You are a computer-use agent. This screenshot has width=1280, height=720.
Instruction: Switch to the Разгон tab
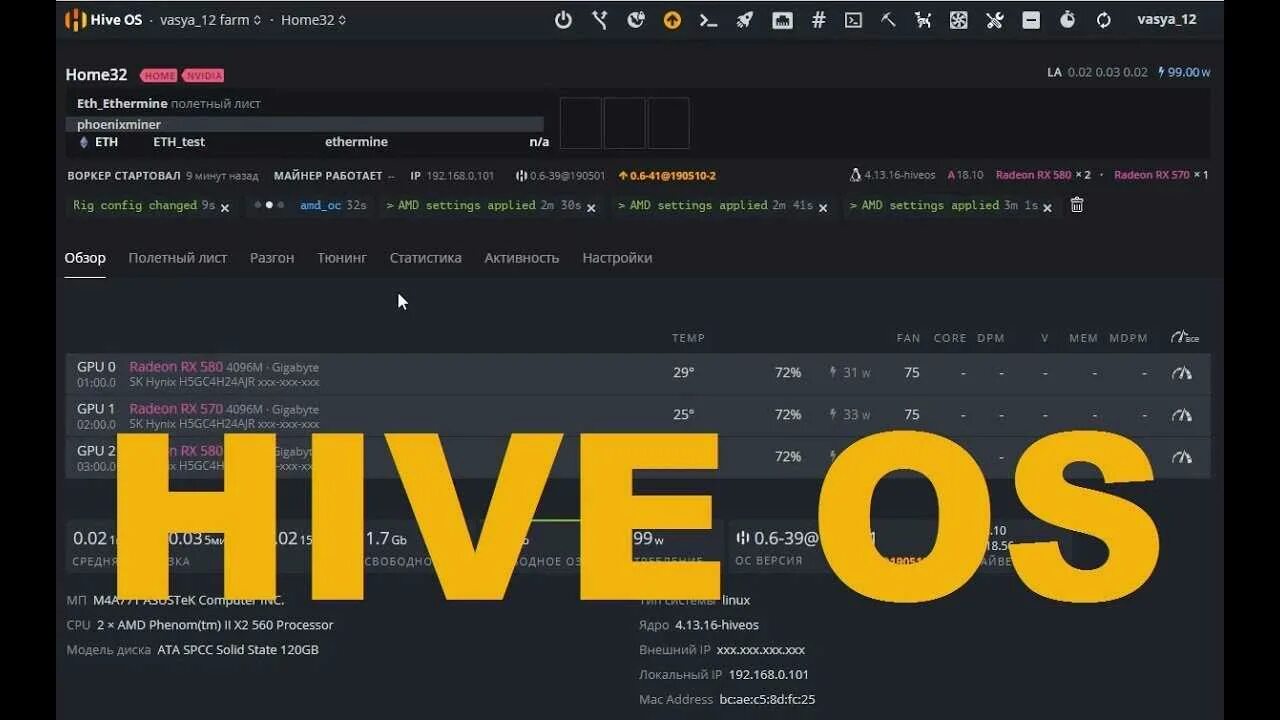click(272, 258)
